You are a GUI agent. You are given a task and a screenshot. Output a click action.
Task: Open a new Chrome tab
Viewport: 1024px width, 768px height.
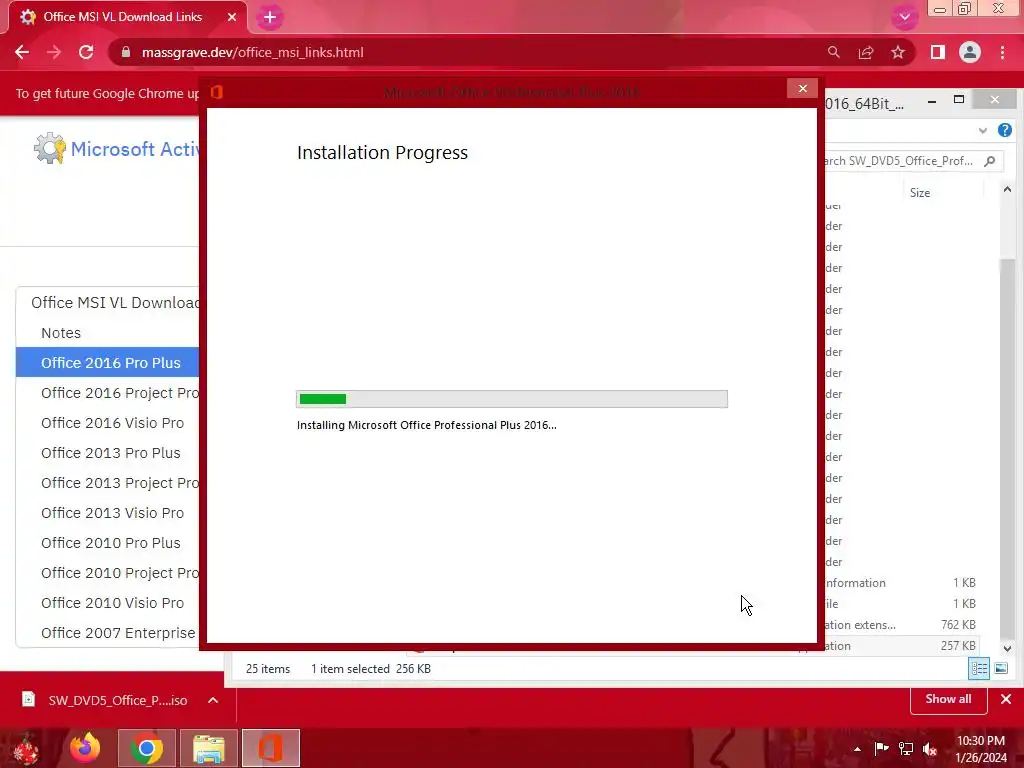coord(270,18)
